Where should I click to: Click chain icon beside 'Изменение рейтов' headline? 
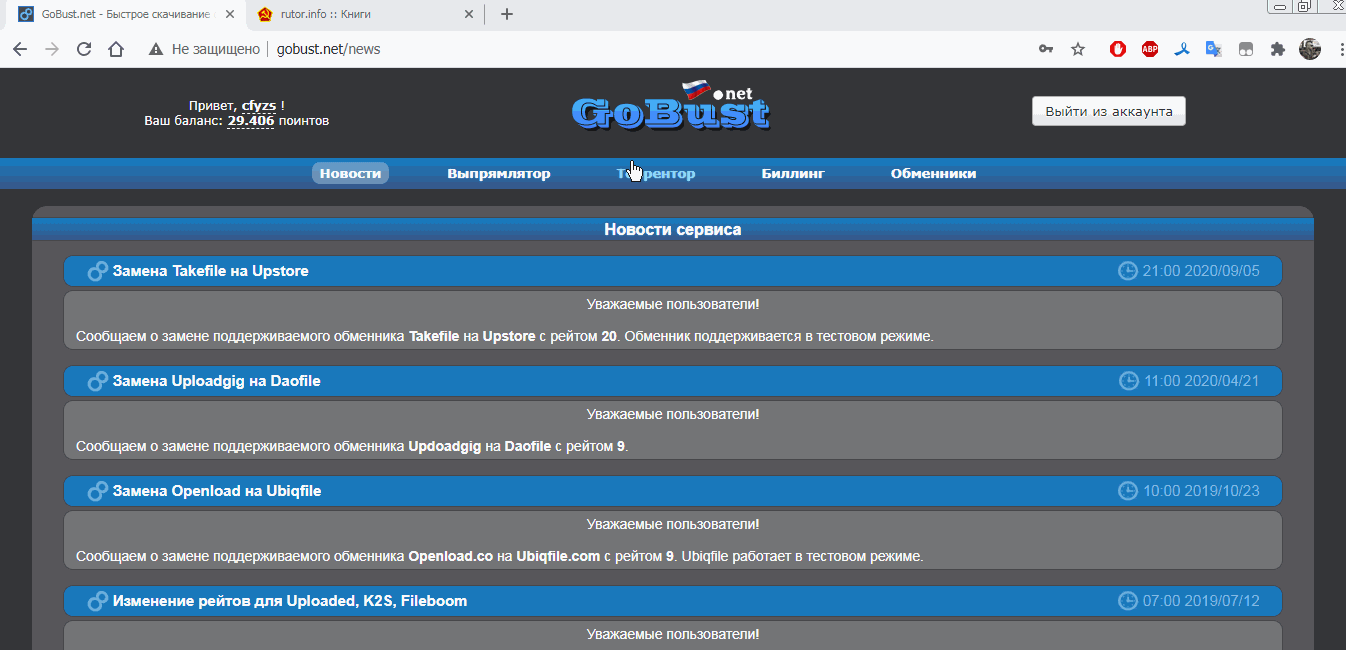pos(97,601)
